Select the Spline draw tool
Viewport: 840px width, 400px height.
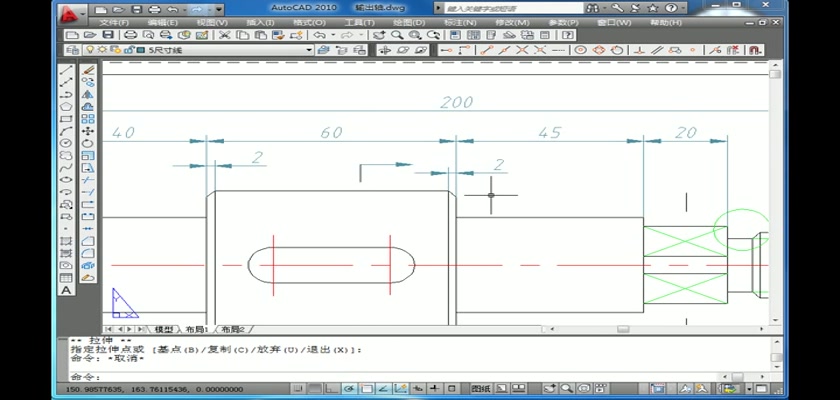[x=66, y=168]
